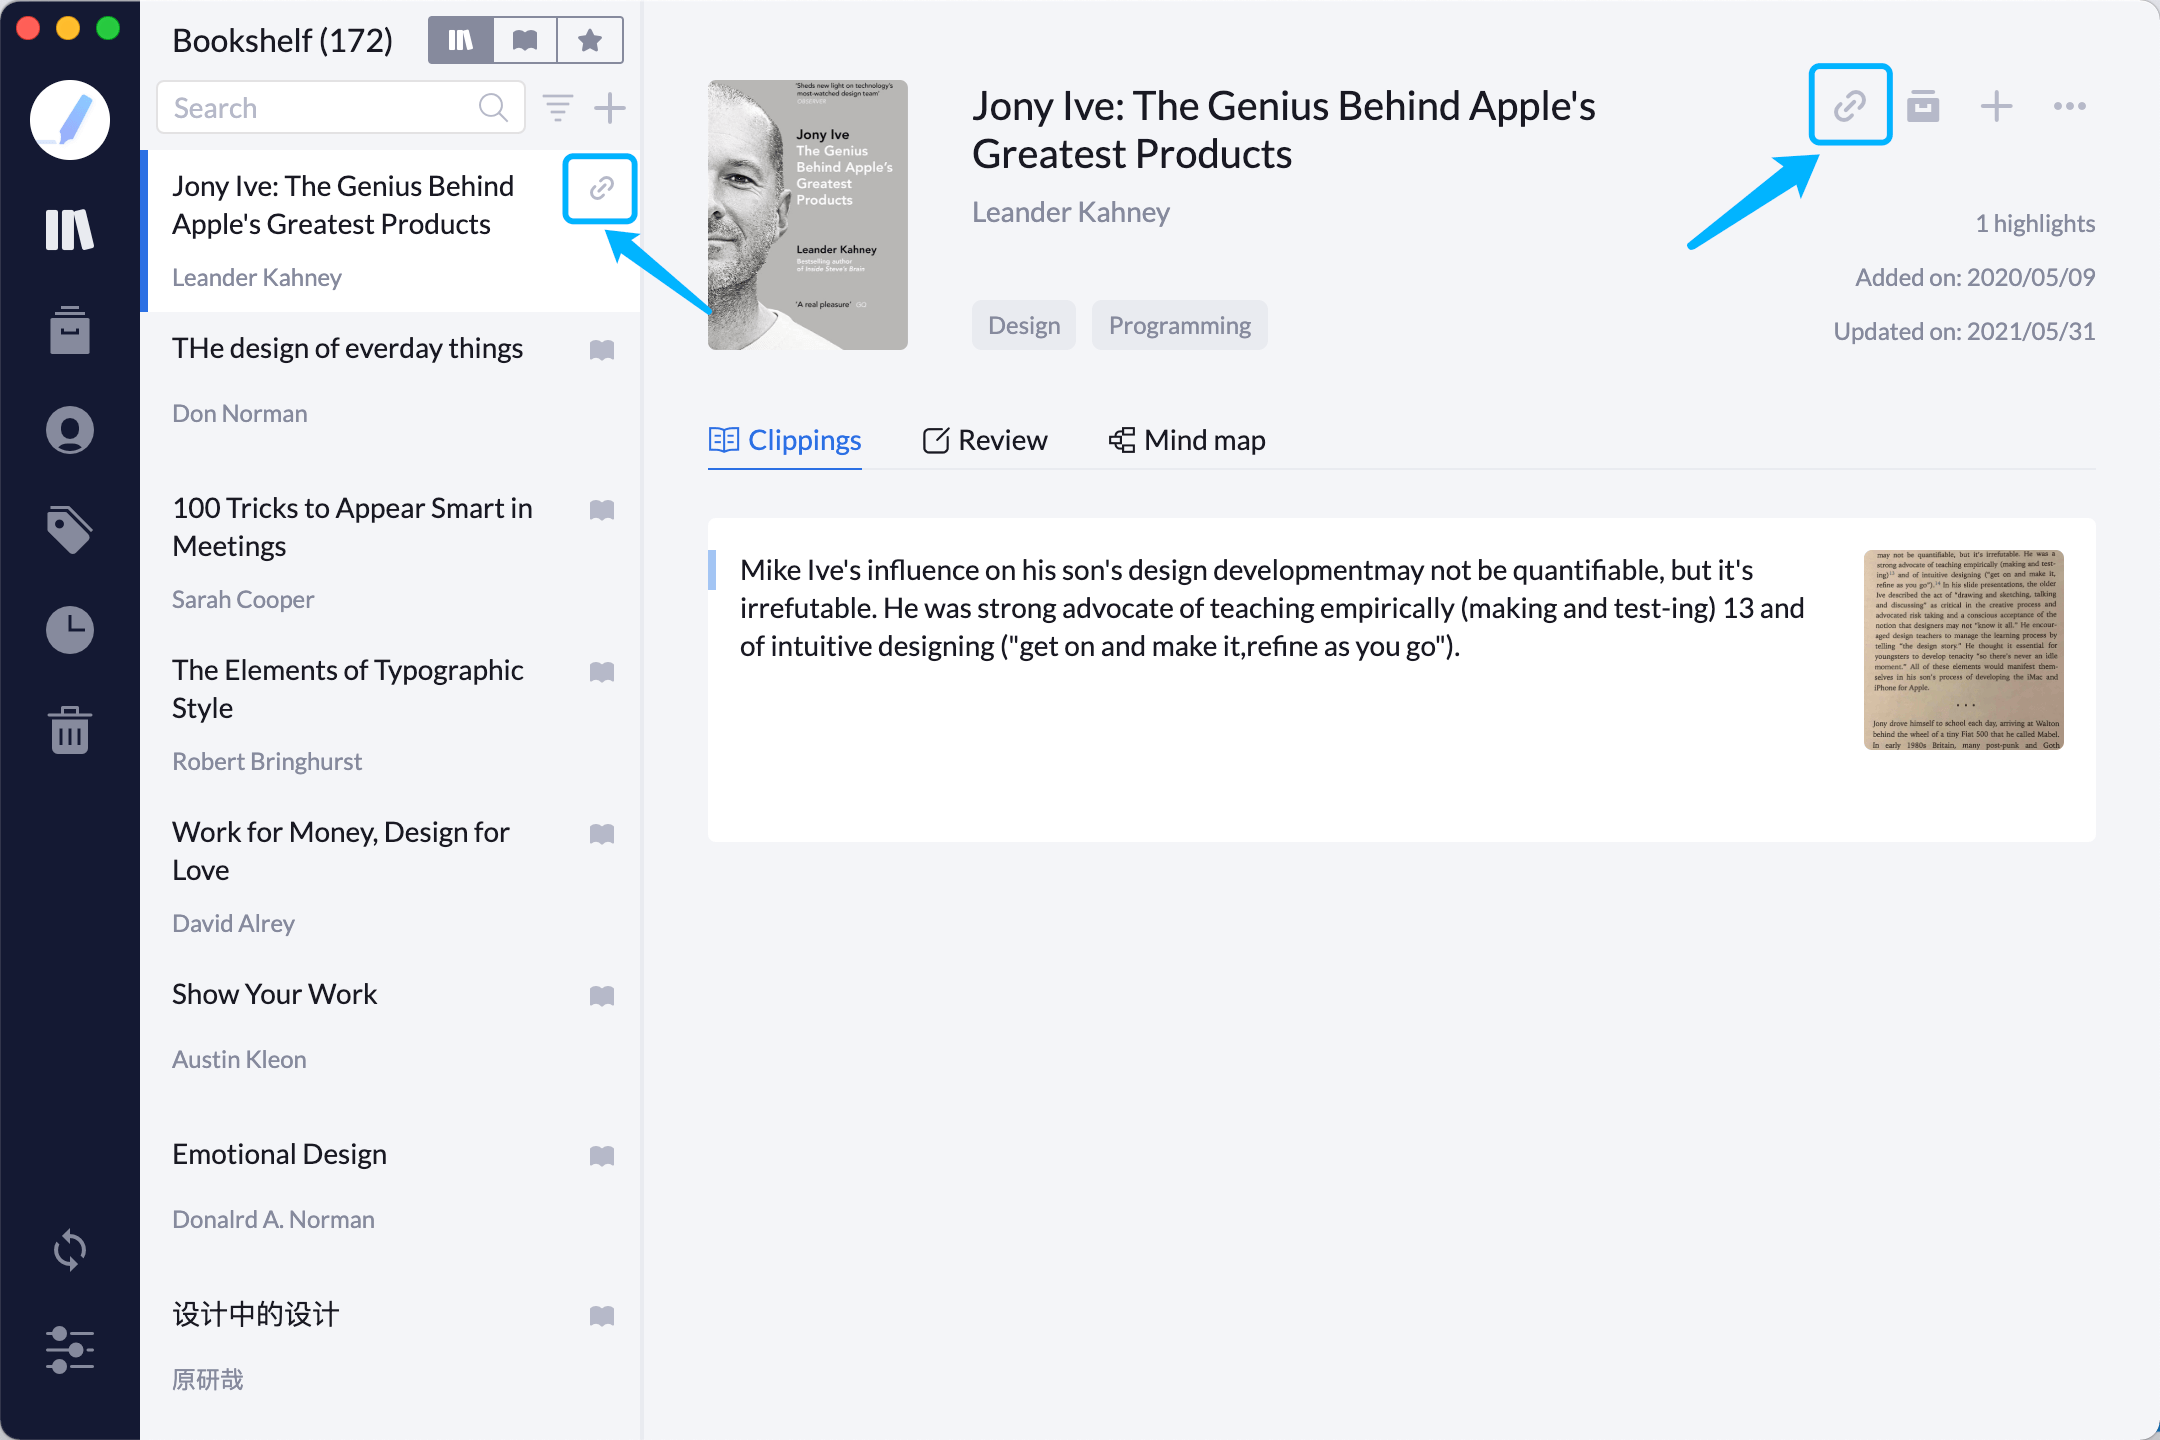Switch to the Clippings tab
Viewport: 2160px width, 1440px height.
point(785,440)
